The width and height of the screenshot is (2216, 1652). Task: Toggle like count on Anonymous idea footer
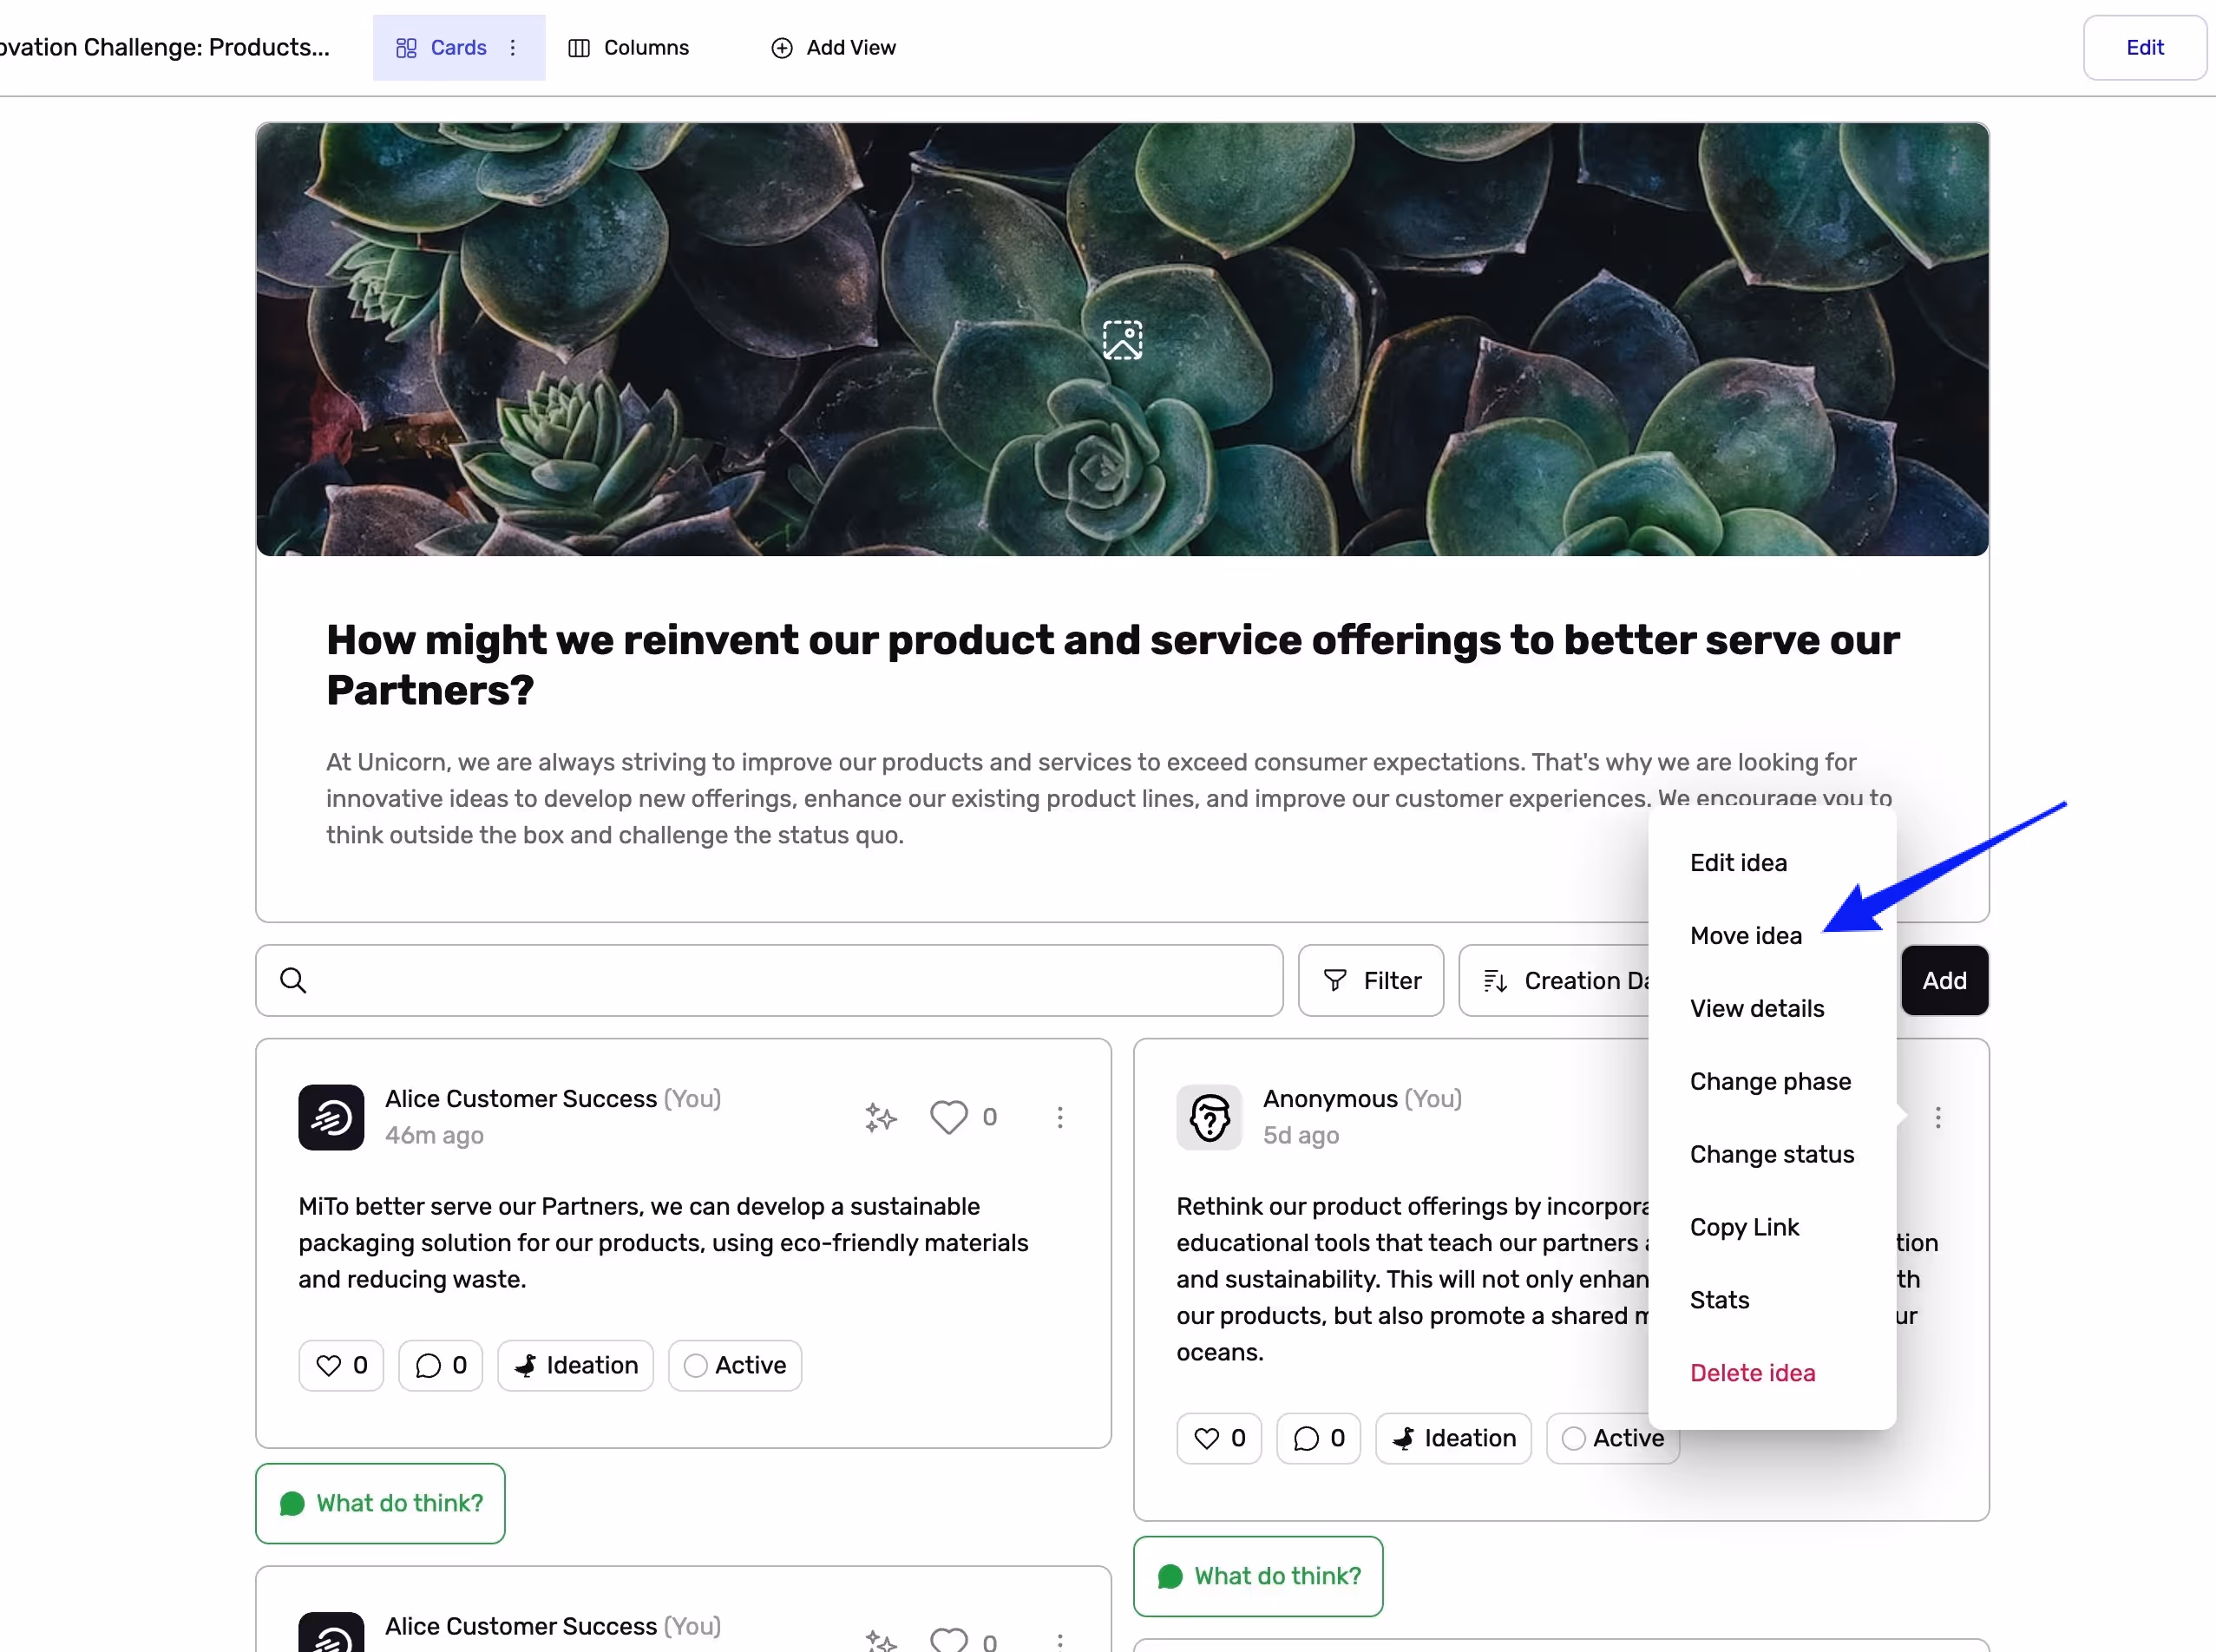pos(1219,1438)
